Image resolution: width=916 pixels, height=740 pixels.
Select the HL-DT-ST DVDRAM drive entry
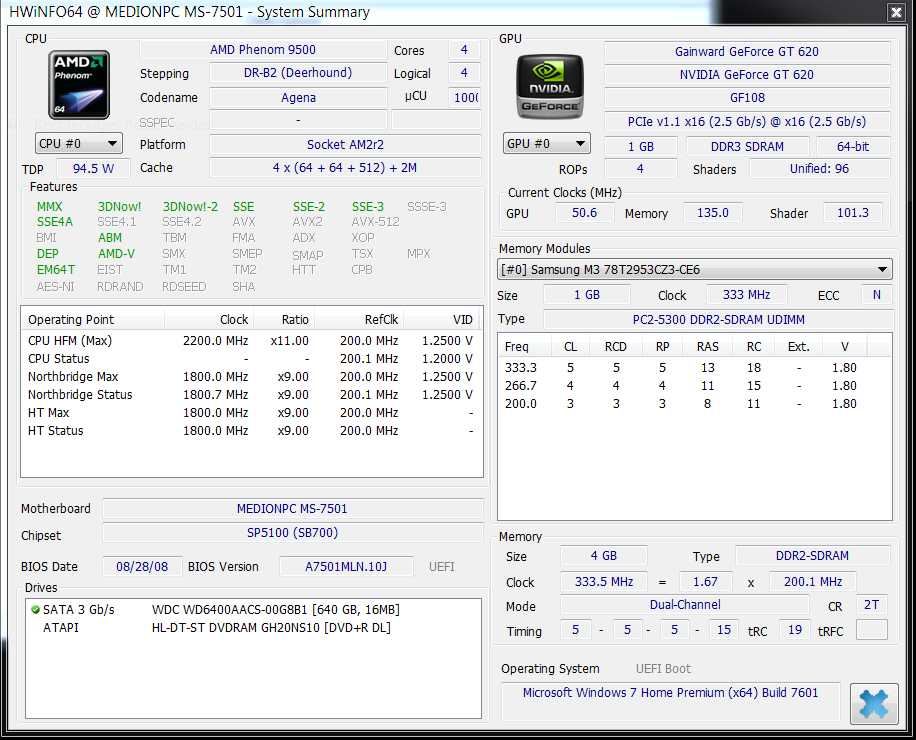click(252, 628)
